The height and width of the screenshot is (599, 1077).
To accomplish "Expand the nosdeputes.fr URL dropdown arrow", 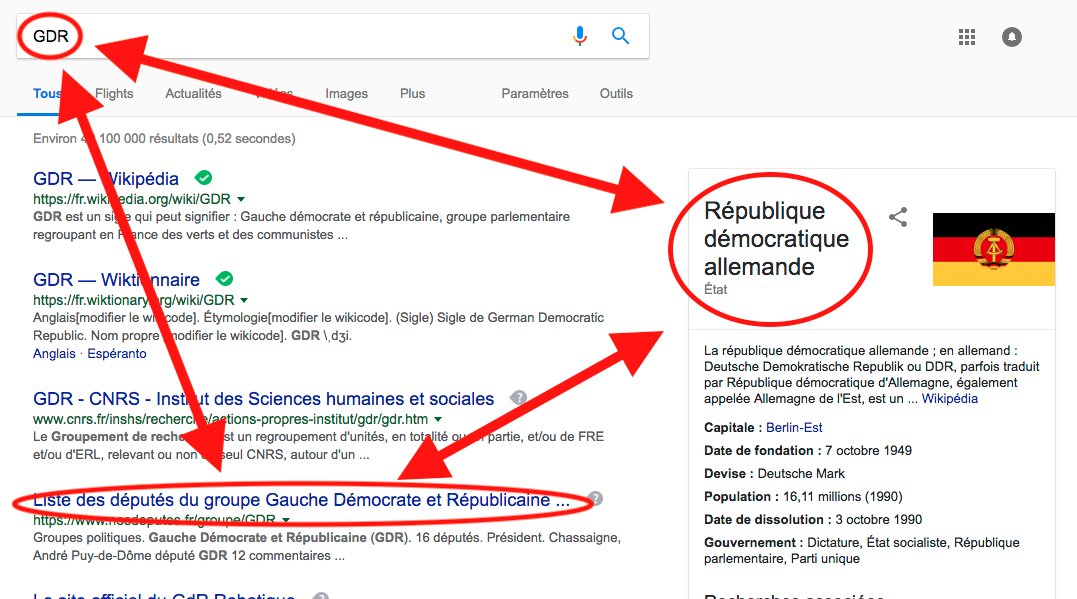I will (286, 520).
